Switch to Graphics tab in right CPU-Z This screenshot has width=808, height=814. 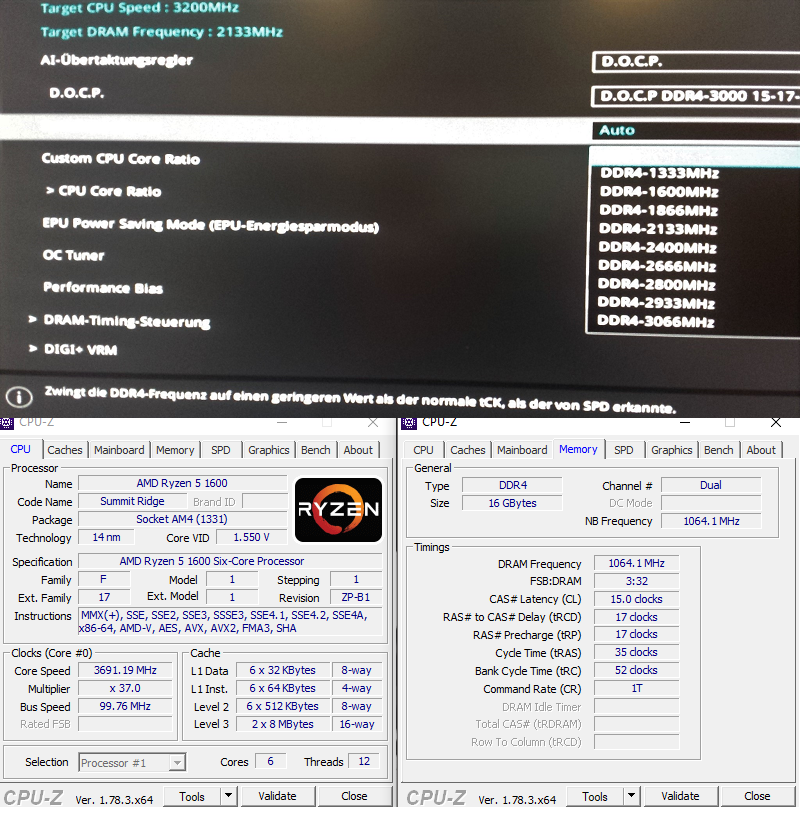point(671,450)
